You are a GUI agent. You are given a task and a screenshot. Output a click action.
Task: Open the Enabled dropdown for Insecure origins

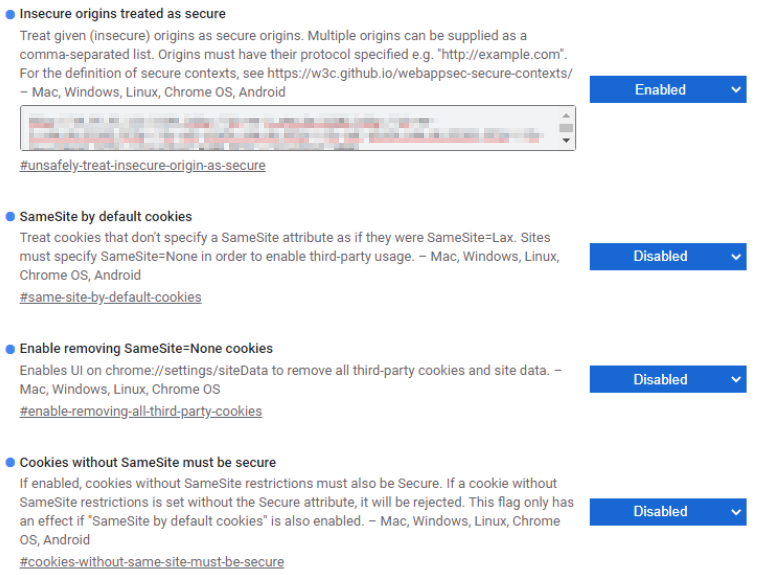pyautogui.click(x=667, y=90)
